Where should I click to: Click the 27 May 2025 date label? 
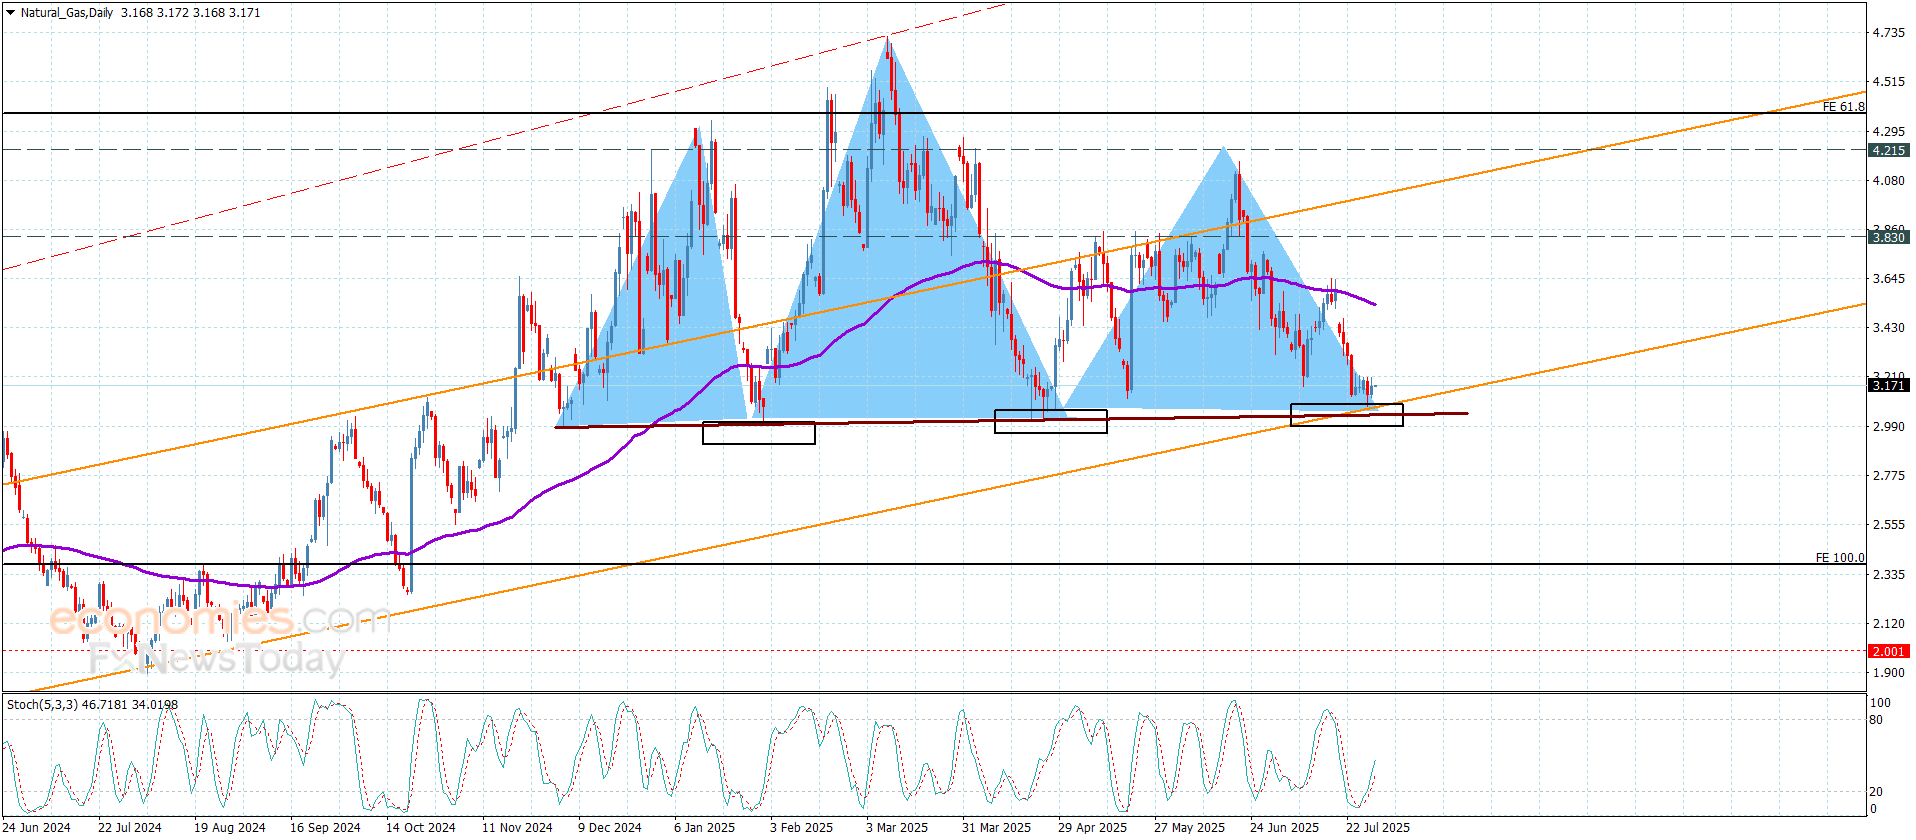point(1189,827)
